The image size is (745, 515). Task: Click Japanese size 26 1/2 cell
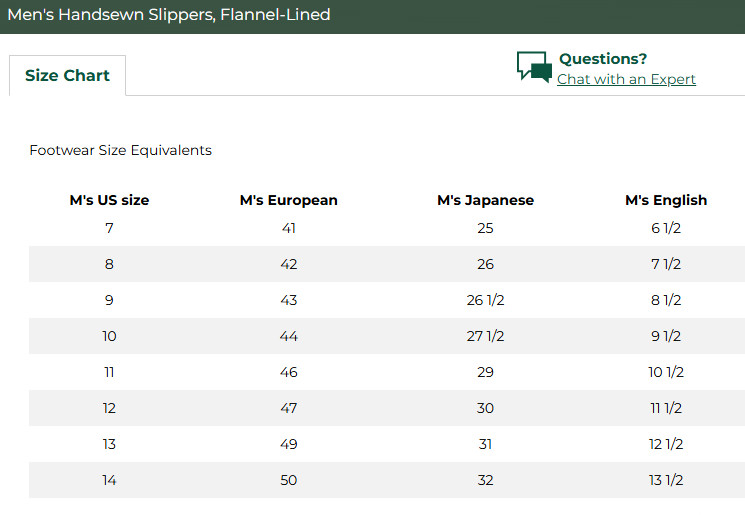tap(485, 300)
